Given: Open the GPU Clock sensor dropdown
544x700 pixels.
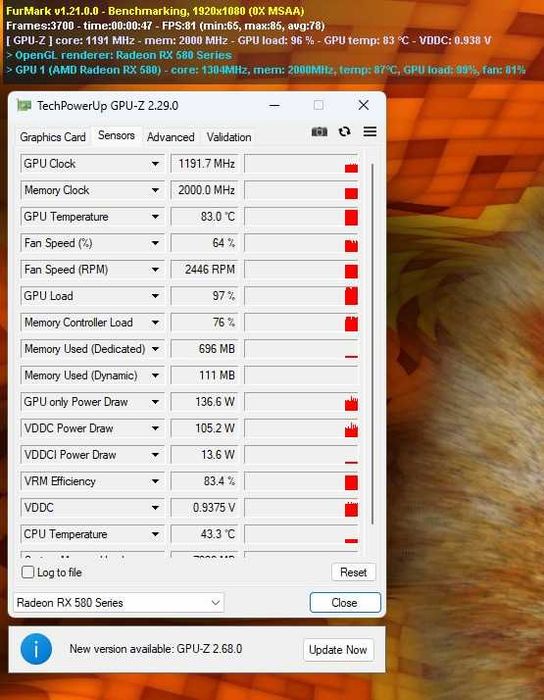Looking at the screenshot, I should [x=155, y=164].
